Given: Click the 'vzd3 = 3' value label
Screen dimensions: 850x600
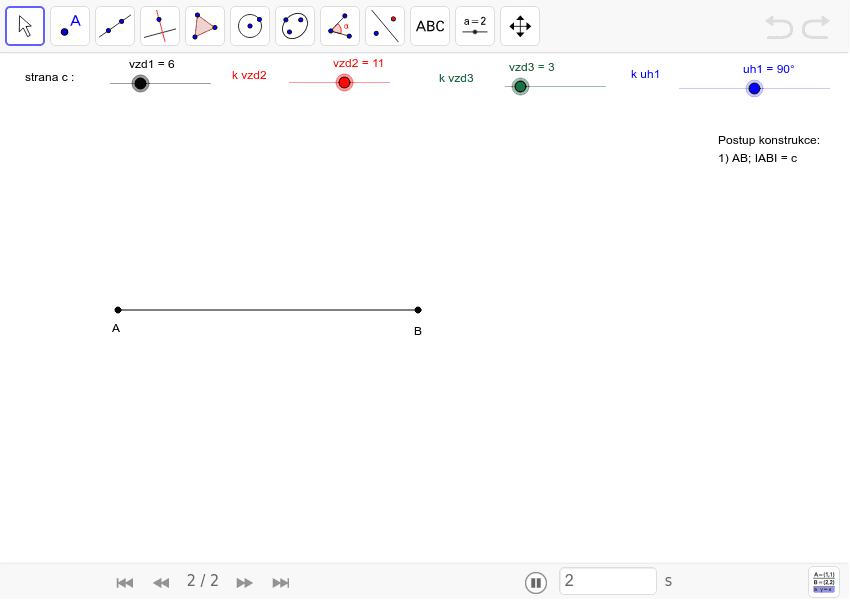Looking at the screenshot, I should click(x=531, y=67).
